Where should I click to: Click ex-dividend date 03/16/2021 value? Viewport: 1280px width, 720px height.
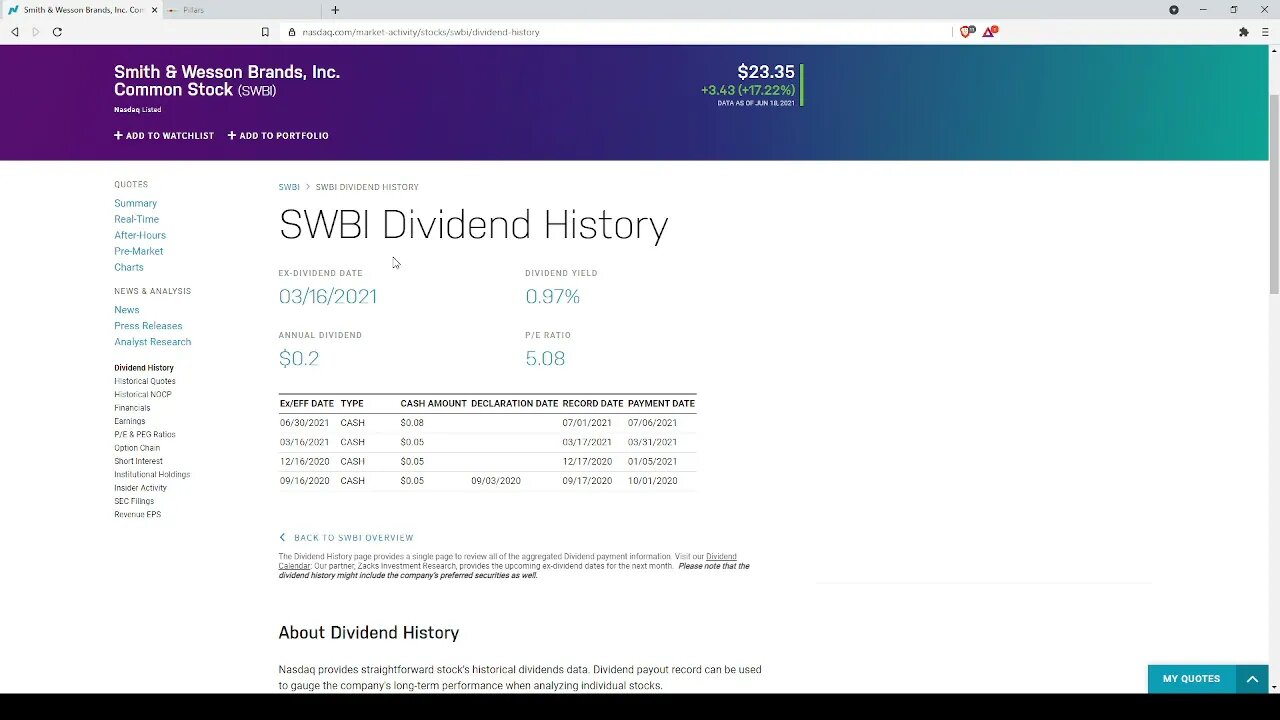point(328,297)
